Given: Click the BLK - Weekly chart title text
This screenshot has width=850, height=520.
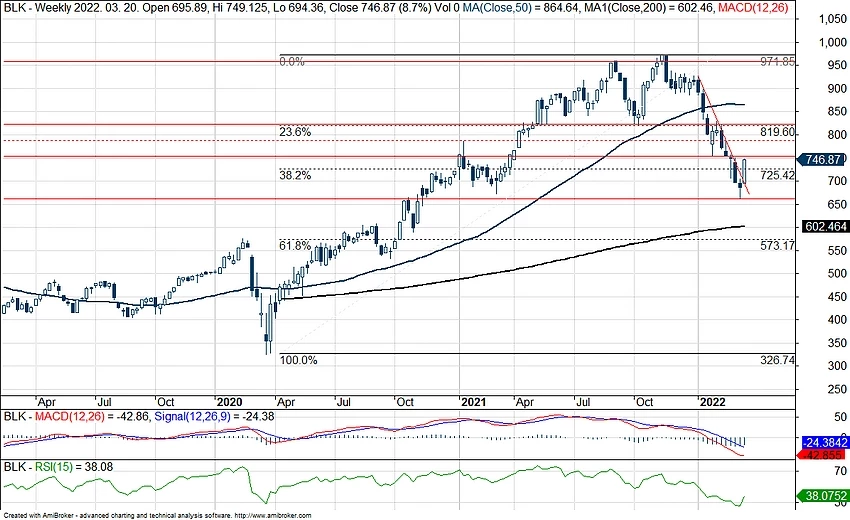Looking at the screenshot, I should pos(36,8).
